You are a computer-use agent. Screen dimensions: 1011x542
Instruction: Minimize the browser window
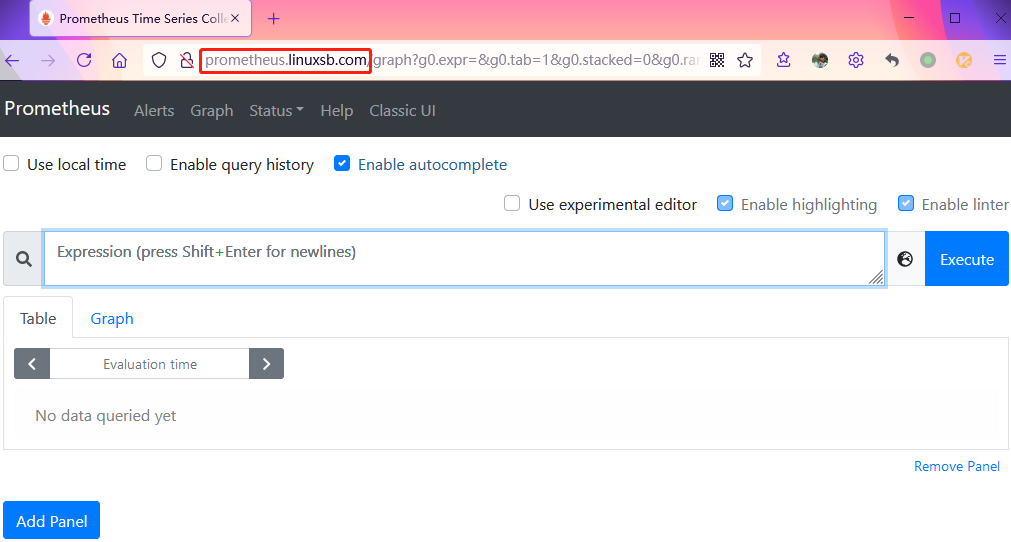click(x=909, y=18)
